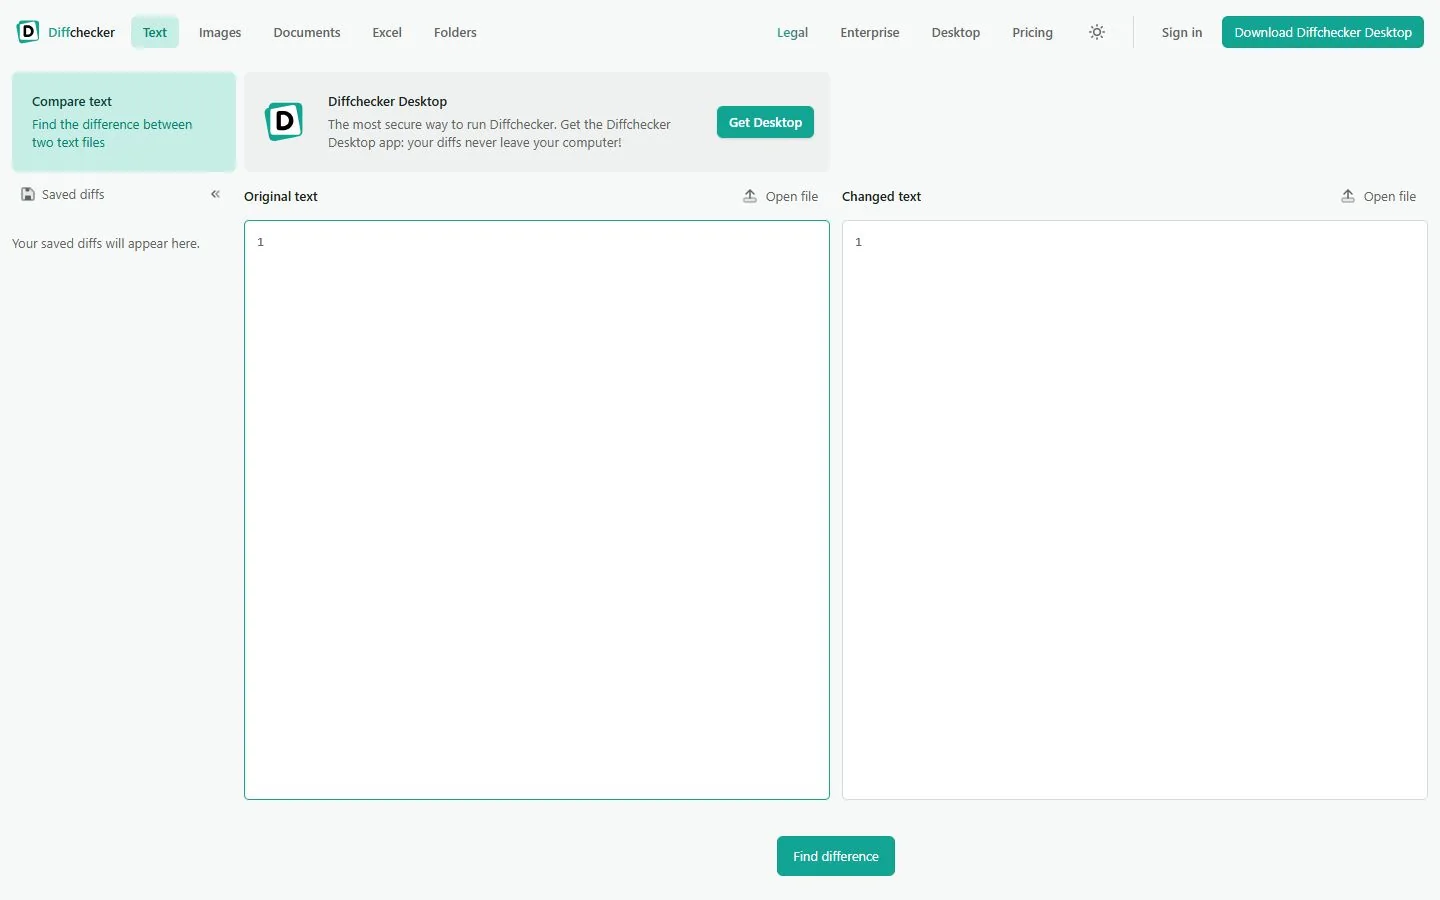Focus the Changed text editor area
Viewport: 1440px width, 900px height.
pyautogui.click(x=1135, y=510)
